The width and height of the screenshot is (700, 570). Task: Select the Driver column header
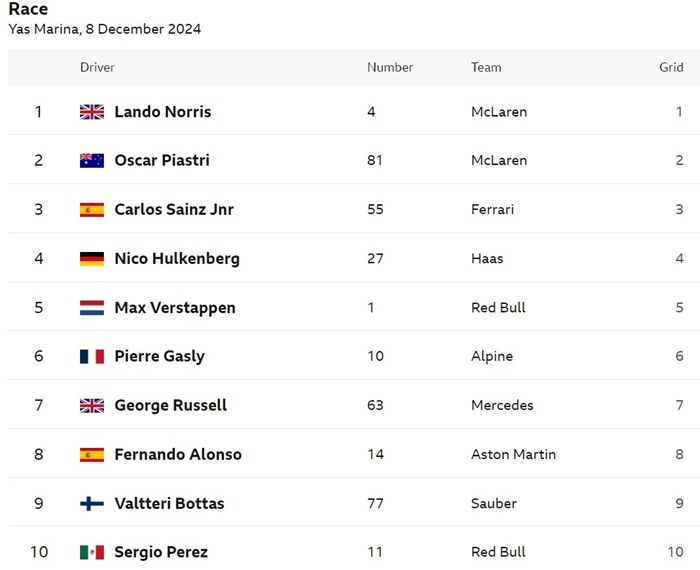pyautogui.click(x=97, y=67)
